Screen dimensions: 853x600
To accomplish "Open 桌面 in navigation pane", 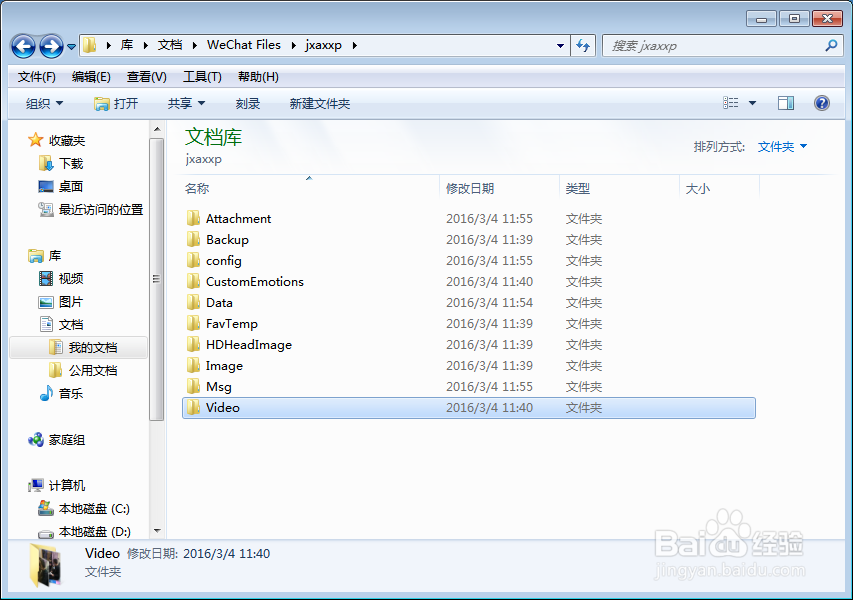I will coord(61,187).
